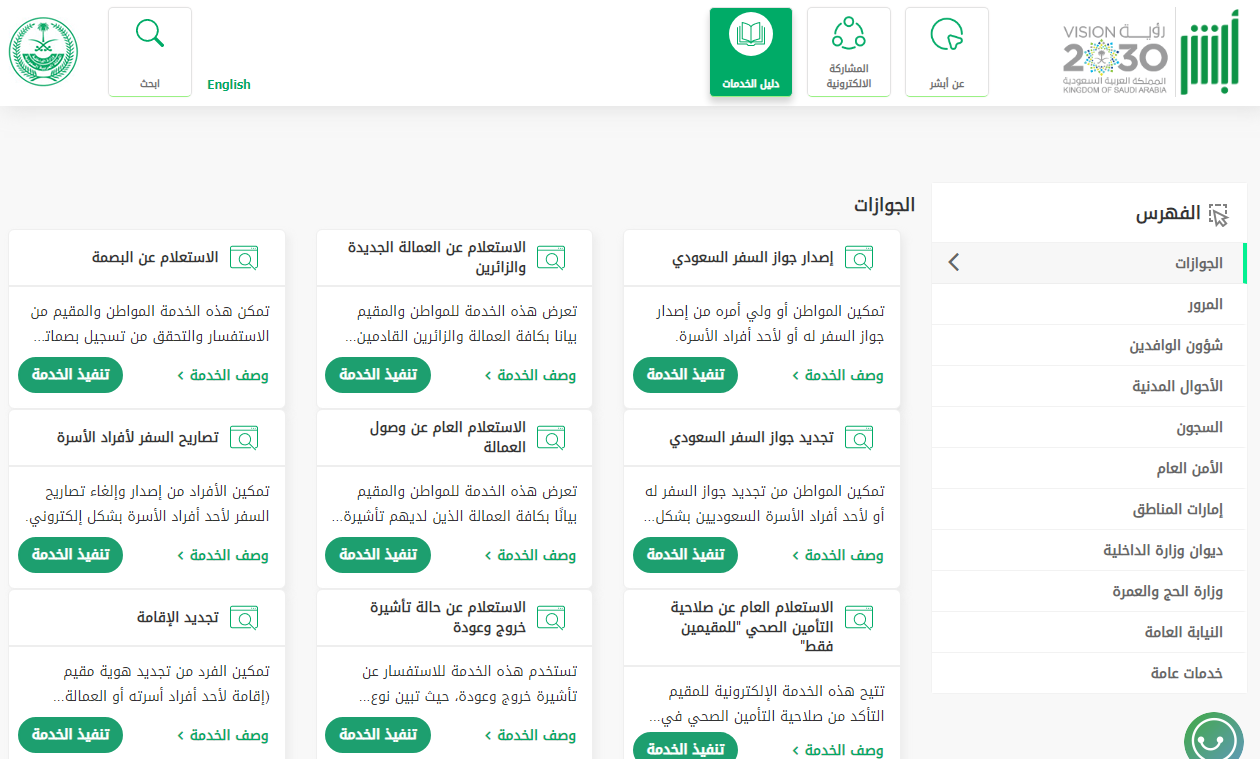Click the تجديد الإقامة service card title

[x=178, y=617]
